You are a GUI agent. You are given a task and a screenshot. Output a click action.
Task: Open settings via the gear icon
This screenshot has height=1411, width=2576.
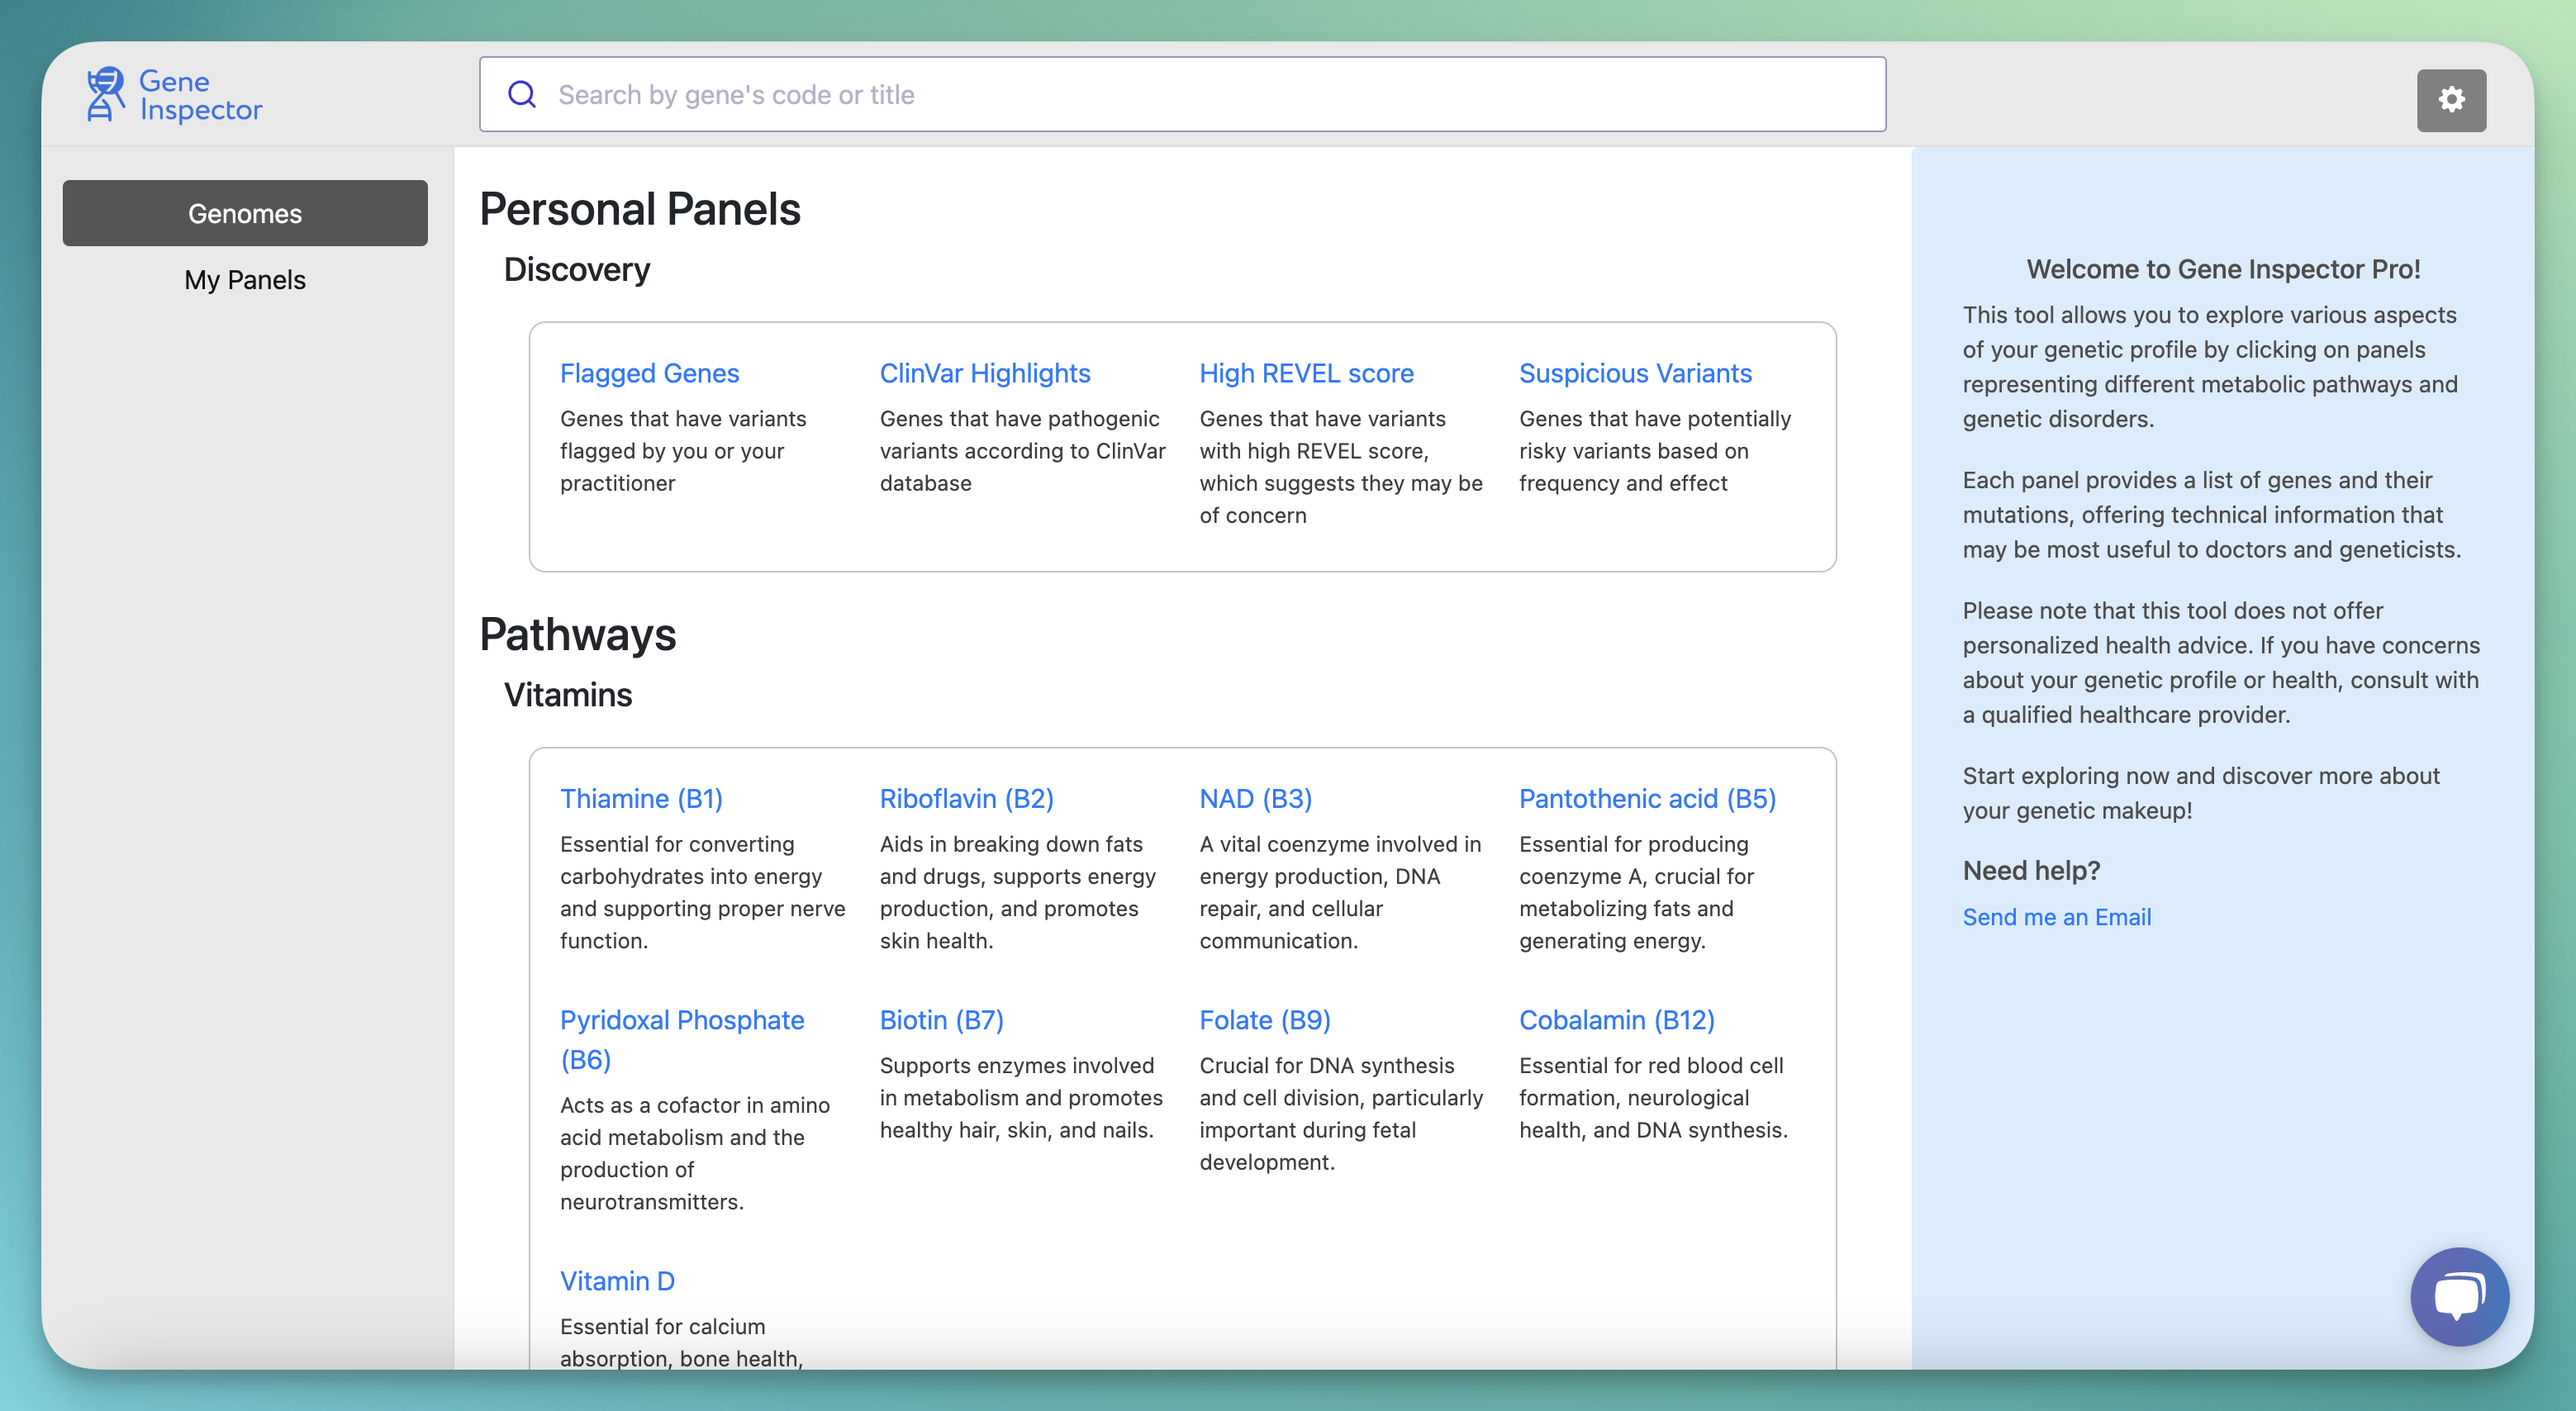click(x=2451, y=100)
